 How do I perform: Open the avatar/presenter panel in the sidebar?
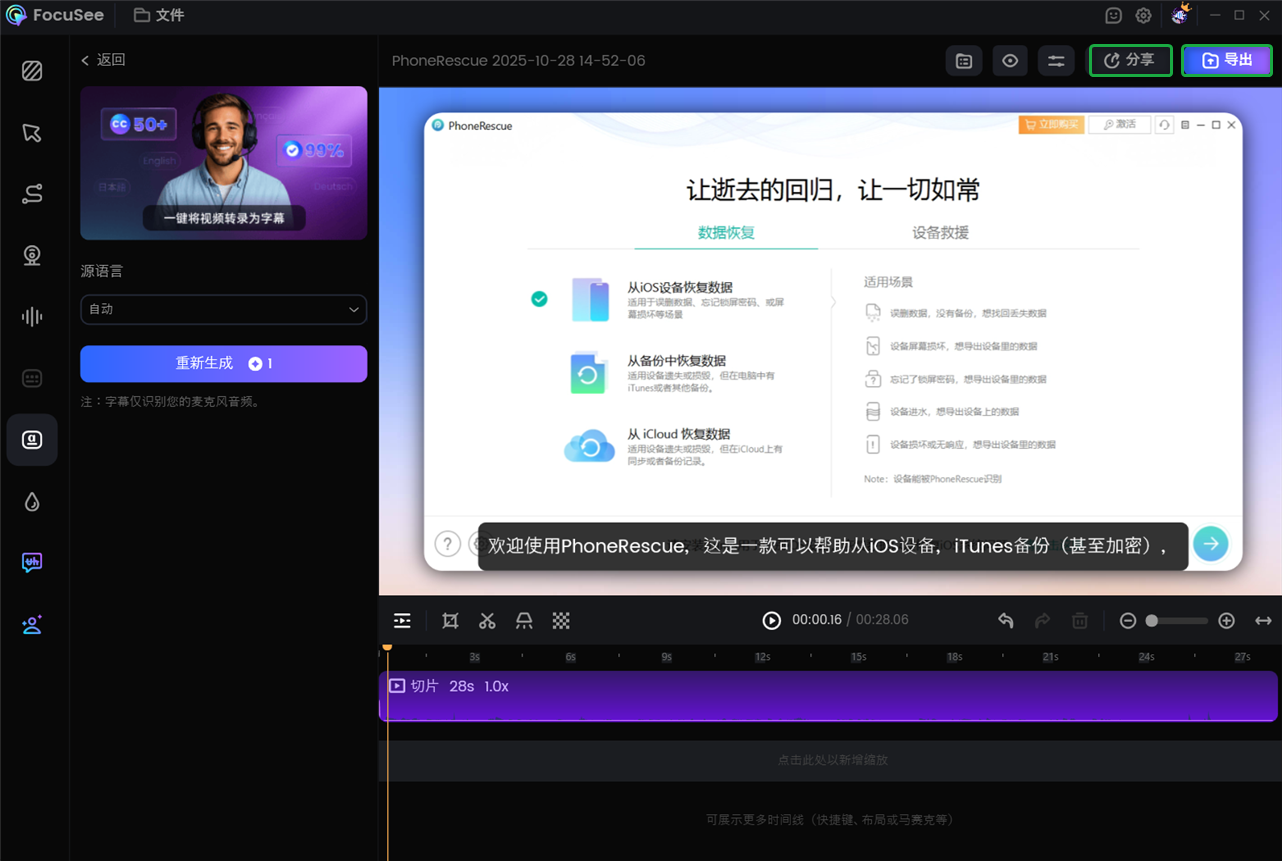[x=32, y=624]
